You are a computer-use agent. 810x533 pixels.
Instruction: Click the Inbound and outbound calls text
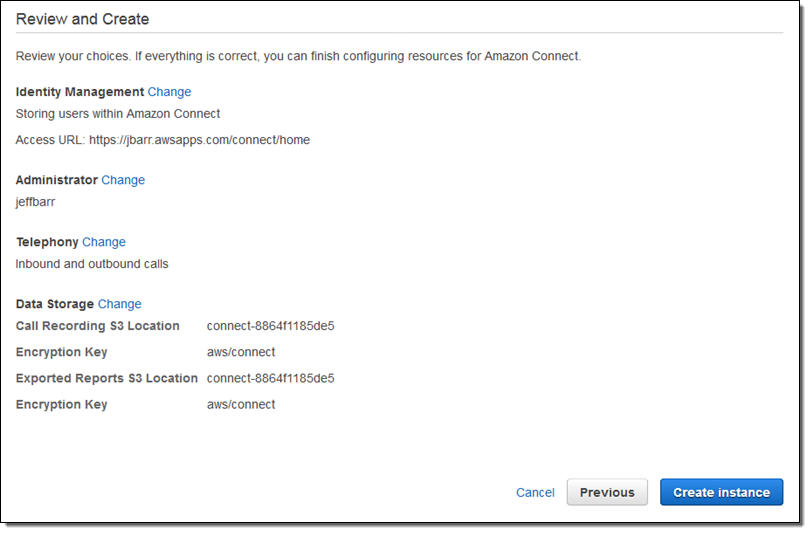pyautogui.click(x=92, y=264)
